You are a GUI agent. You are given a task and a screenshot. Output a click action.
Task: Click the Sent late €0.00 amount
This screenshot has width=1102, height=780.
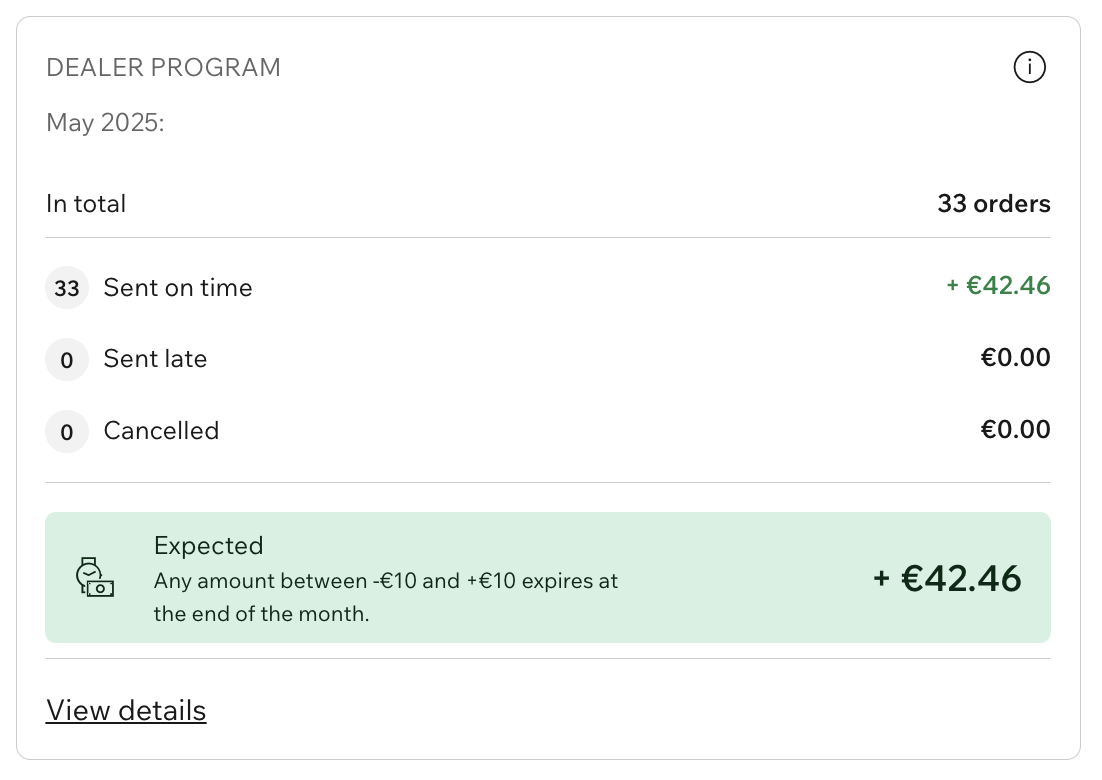[x=1016, y=358]
